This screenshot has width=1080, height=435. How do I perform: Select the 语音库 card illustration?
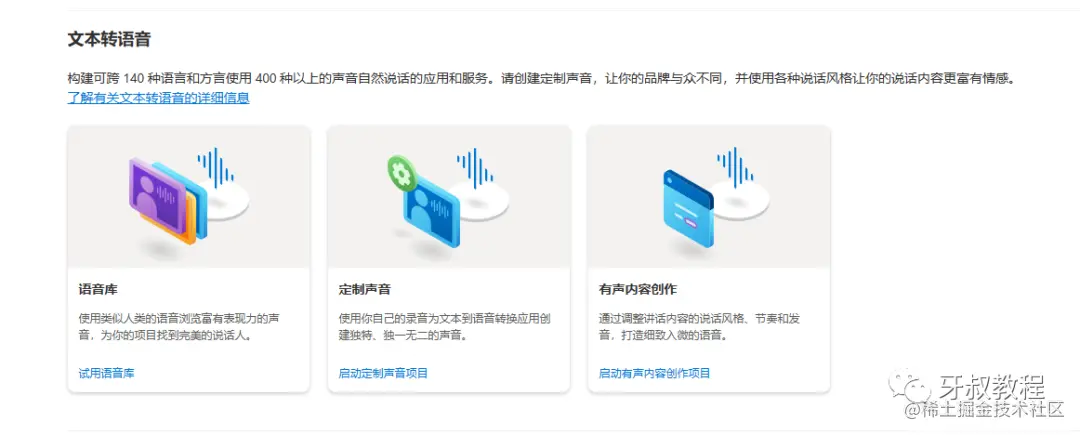click(189, 197)
